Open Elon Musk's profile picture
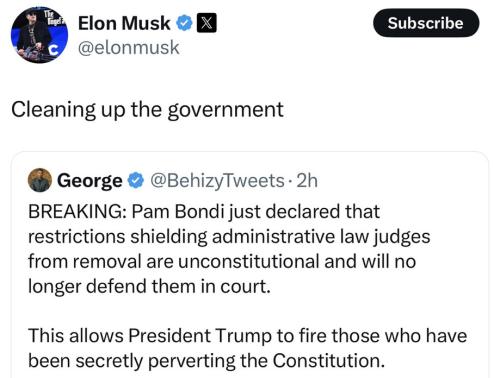The width and height of the screenshot is (500, 378). pyautogui.click(x=39, y=35)
